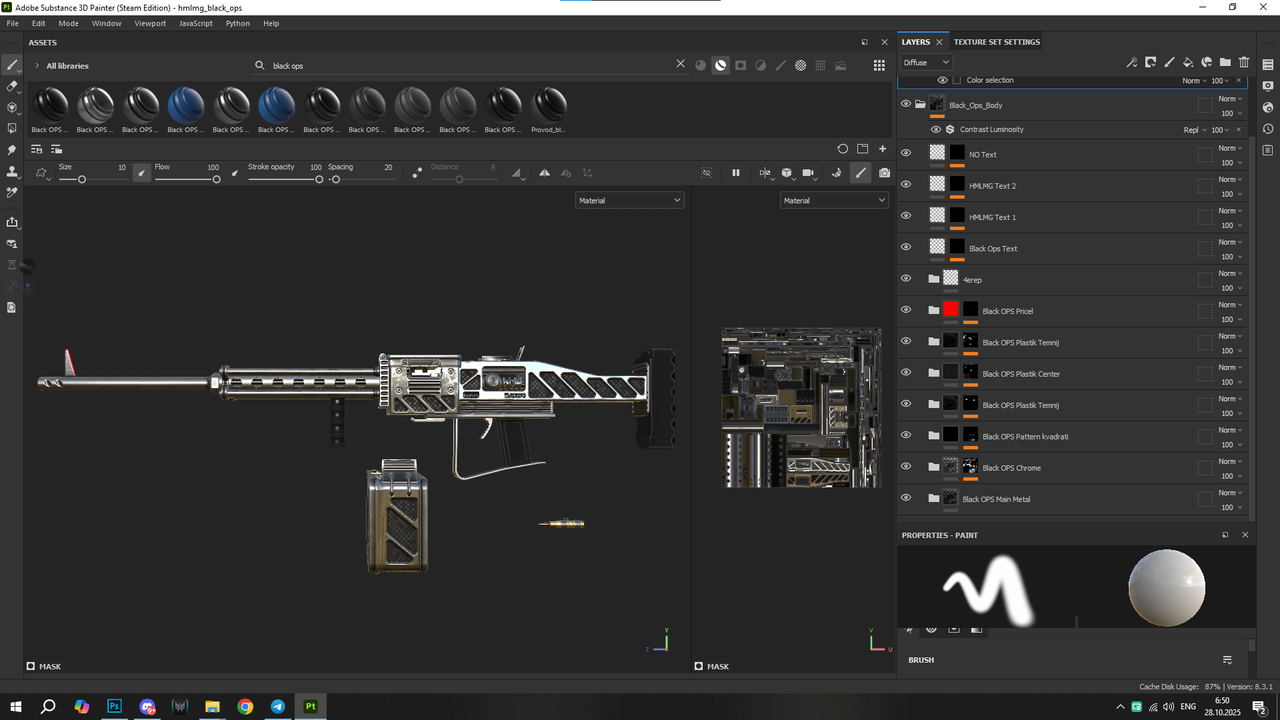Remove the Contrast Luminosity filter

tap(1239, 129)
